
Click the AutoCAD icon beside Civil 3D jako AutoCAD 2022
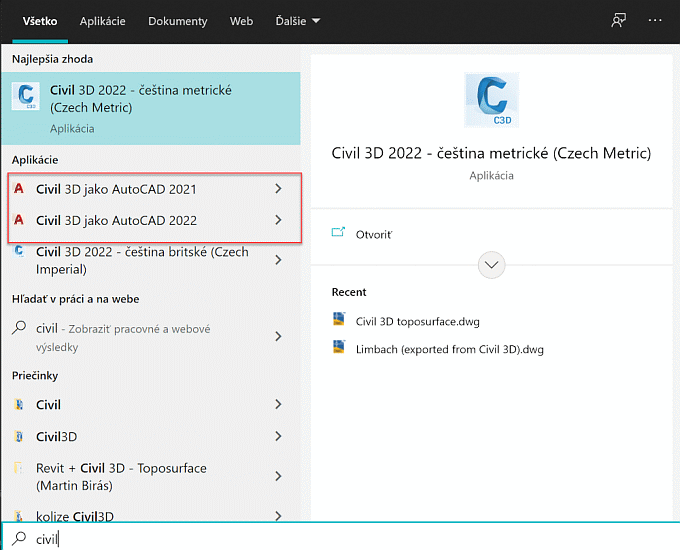[x=19, y=219]
